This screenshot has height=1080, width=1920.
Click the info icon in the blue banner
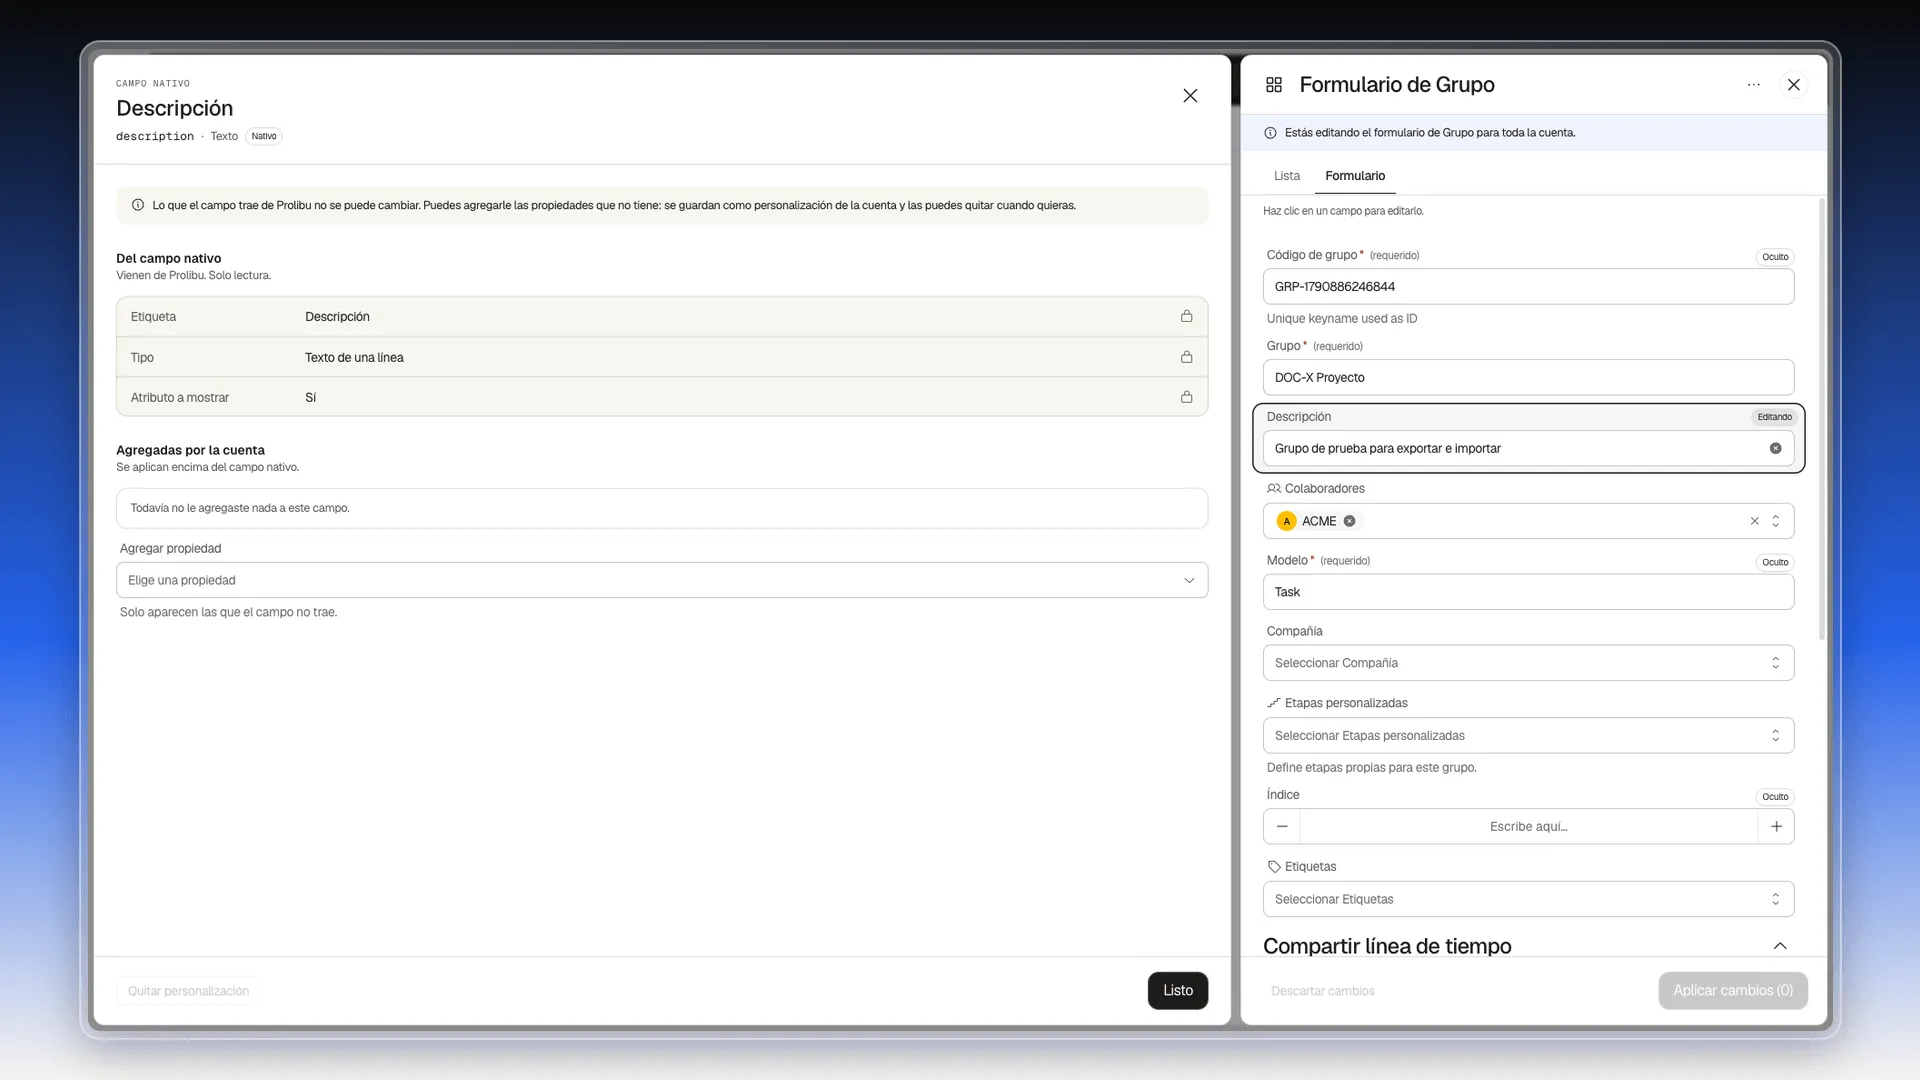tap(1270, 133)
